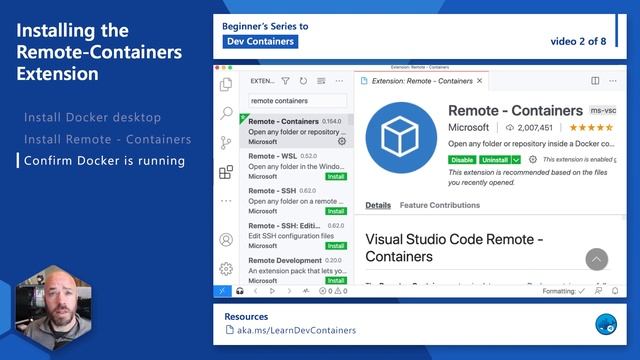Click the play icon in the status bar
Screen dimensions: 640x360
coord(272,291)
